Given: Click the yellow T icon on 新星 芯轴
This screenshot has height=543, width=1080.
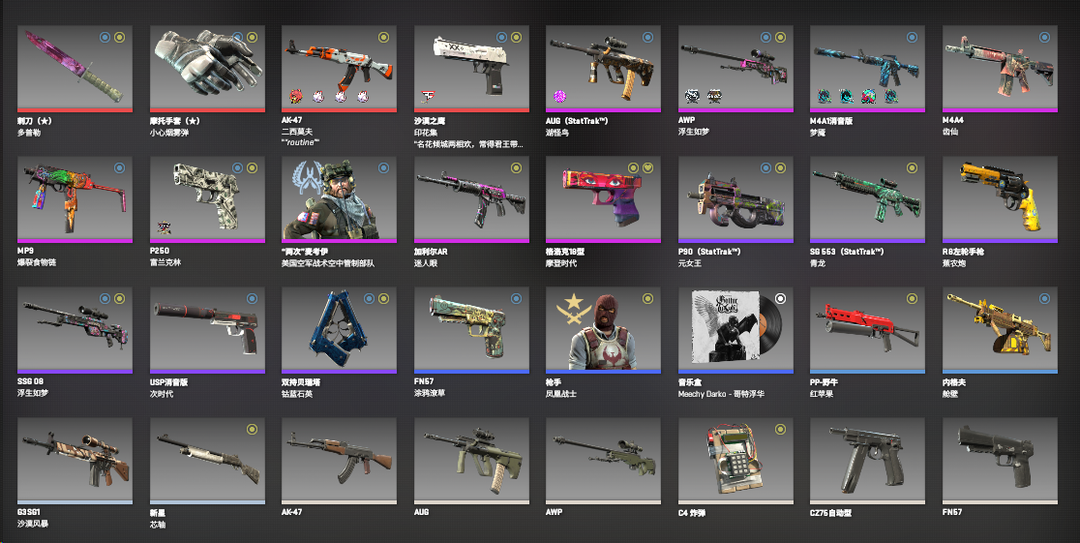Looking at the screenshot, I should click(252, 429).
